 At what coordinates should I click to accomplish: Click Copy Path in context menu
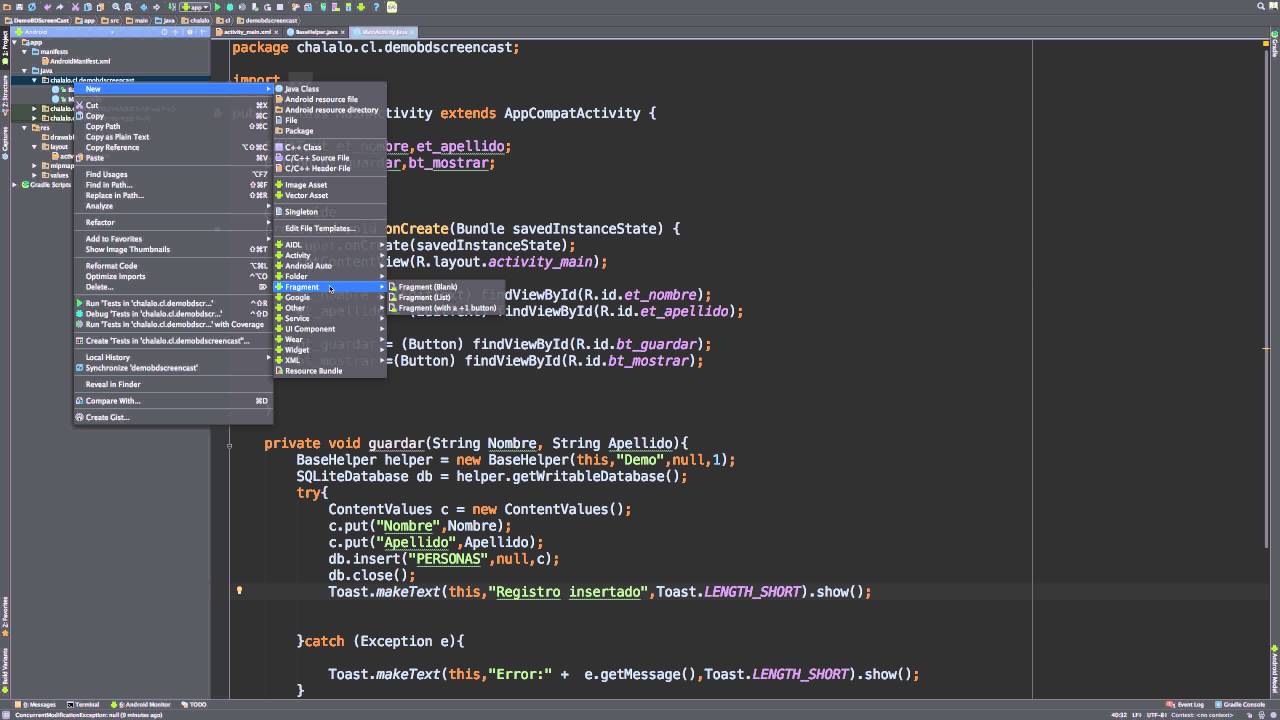click(172, 126)
